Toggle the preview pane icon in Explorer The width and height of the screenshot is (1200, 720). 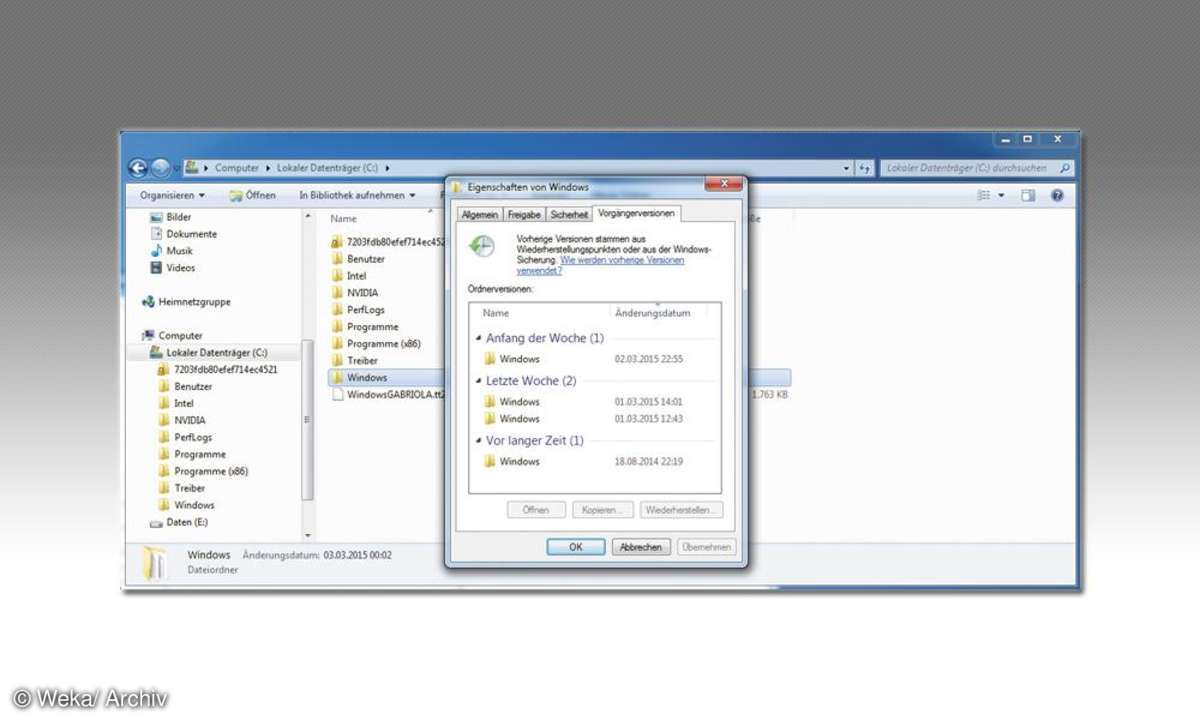pyautogui.click(x=1028, y=196)
